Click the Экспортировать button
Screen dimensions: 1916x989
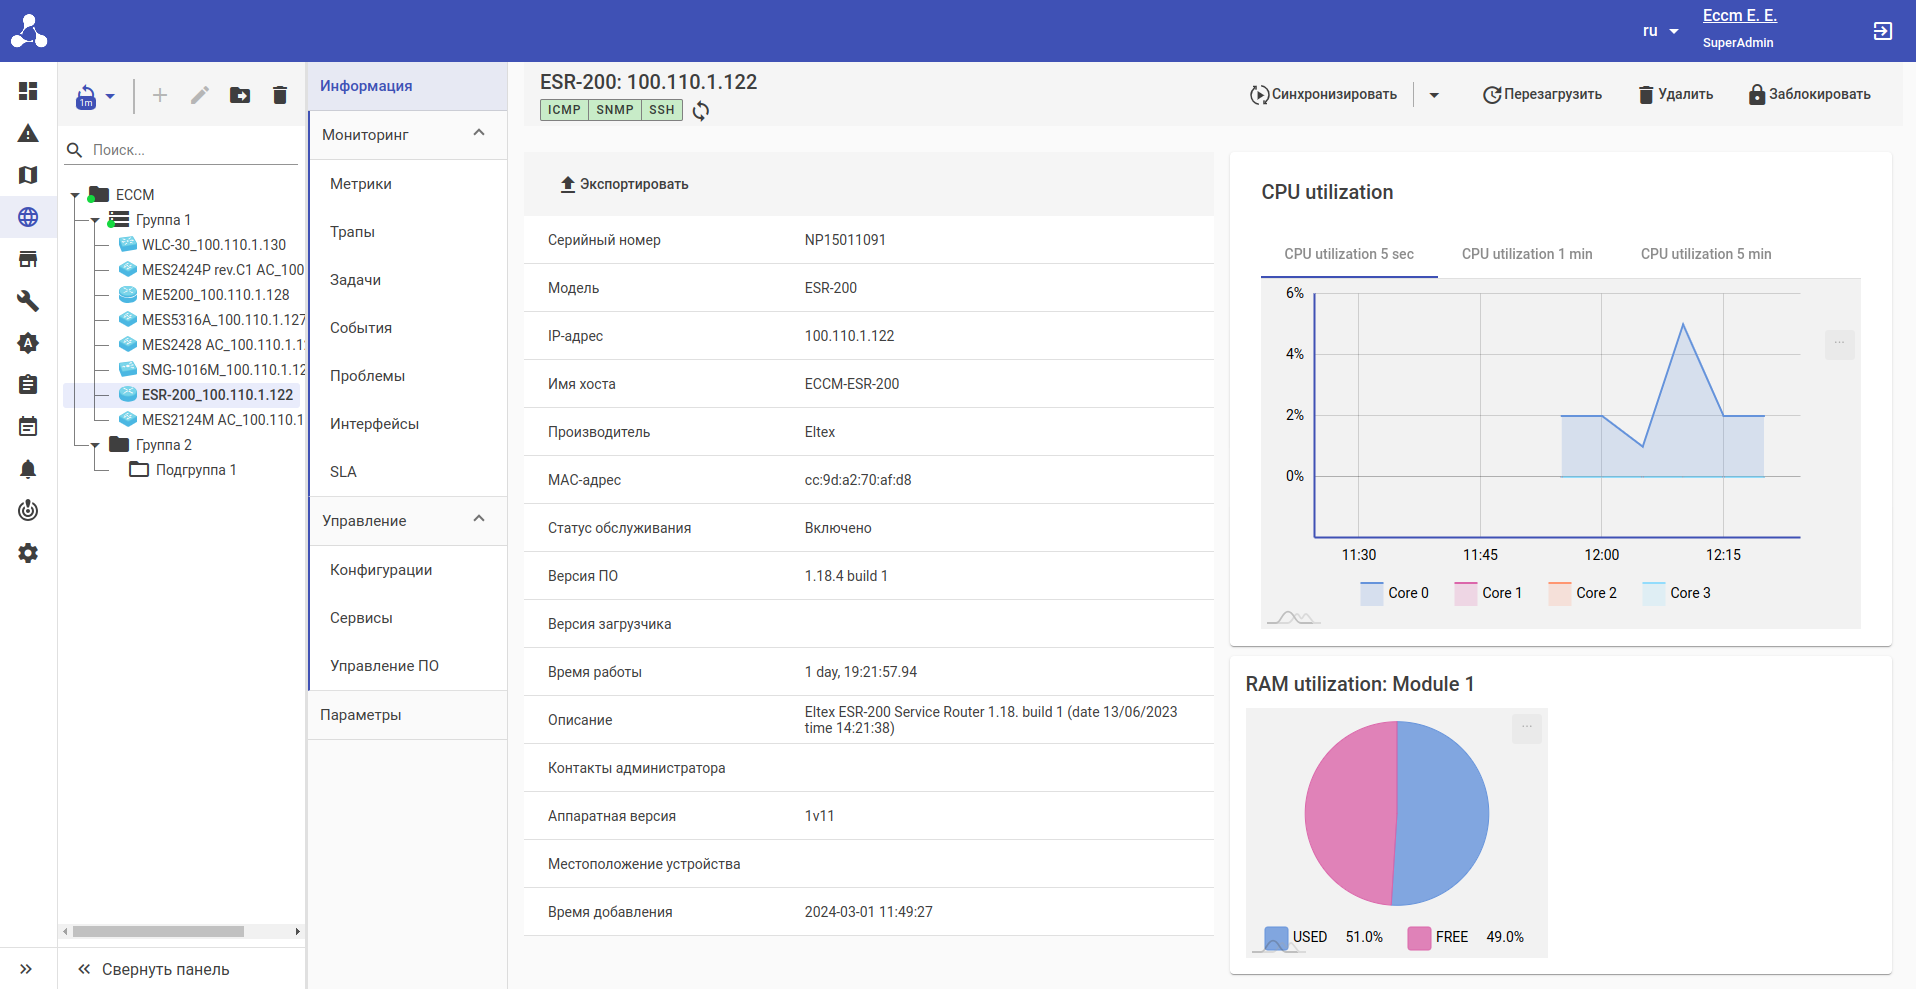[x=624, y=184]
